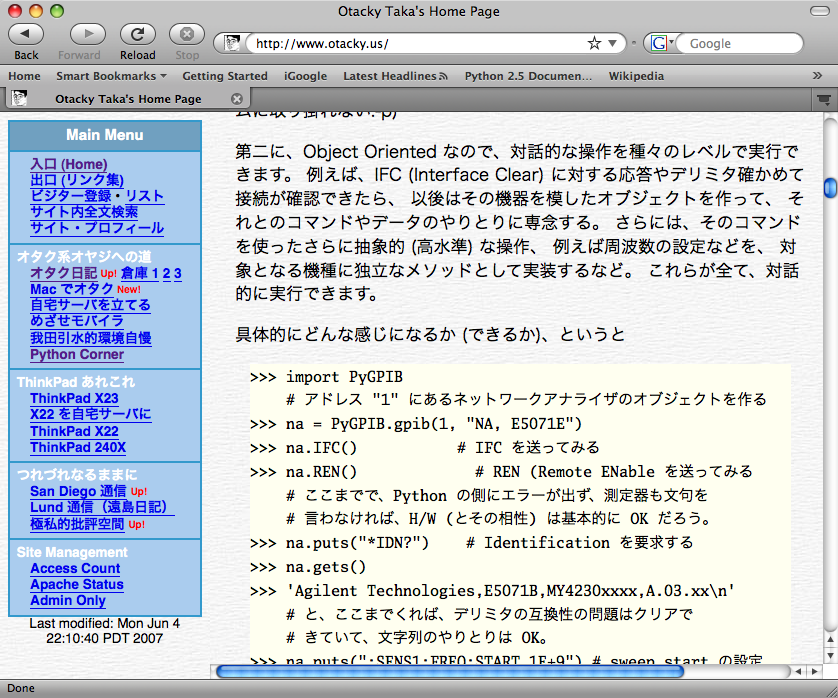Click the '>>> na.gets()' code line
Screen dimensions: 838x698
(308, 567)
